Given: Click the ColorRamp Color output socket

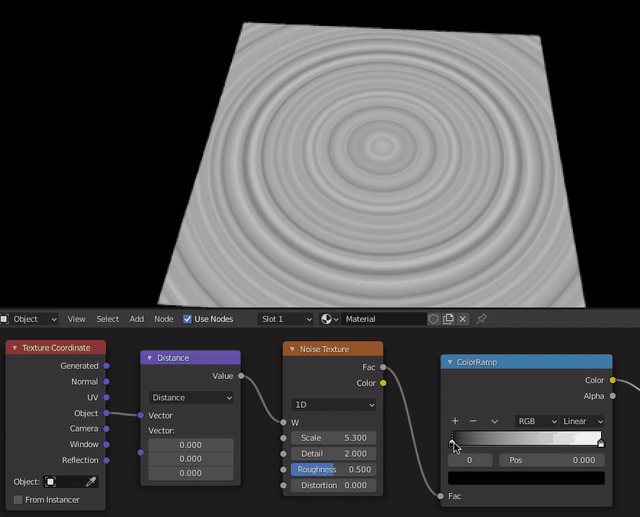Looking at the screenshot, I should (x=613, y=380).
